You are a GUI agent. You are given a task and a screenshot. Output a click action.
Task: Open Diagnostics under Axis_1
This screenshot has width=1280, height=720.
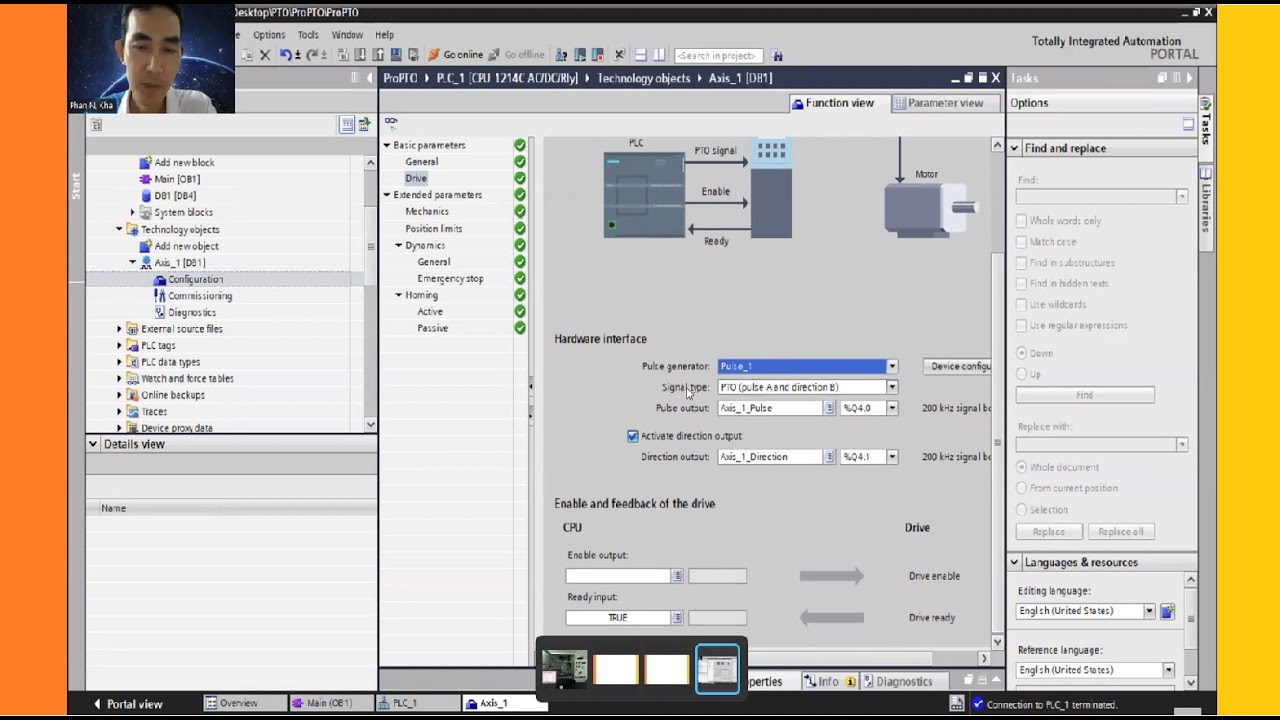click(x=191, y=312)
